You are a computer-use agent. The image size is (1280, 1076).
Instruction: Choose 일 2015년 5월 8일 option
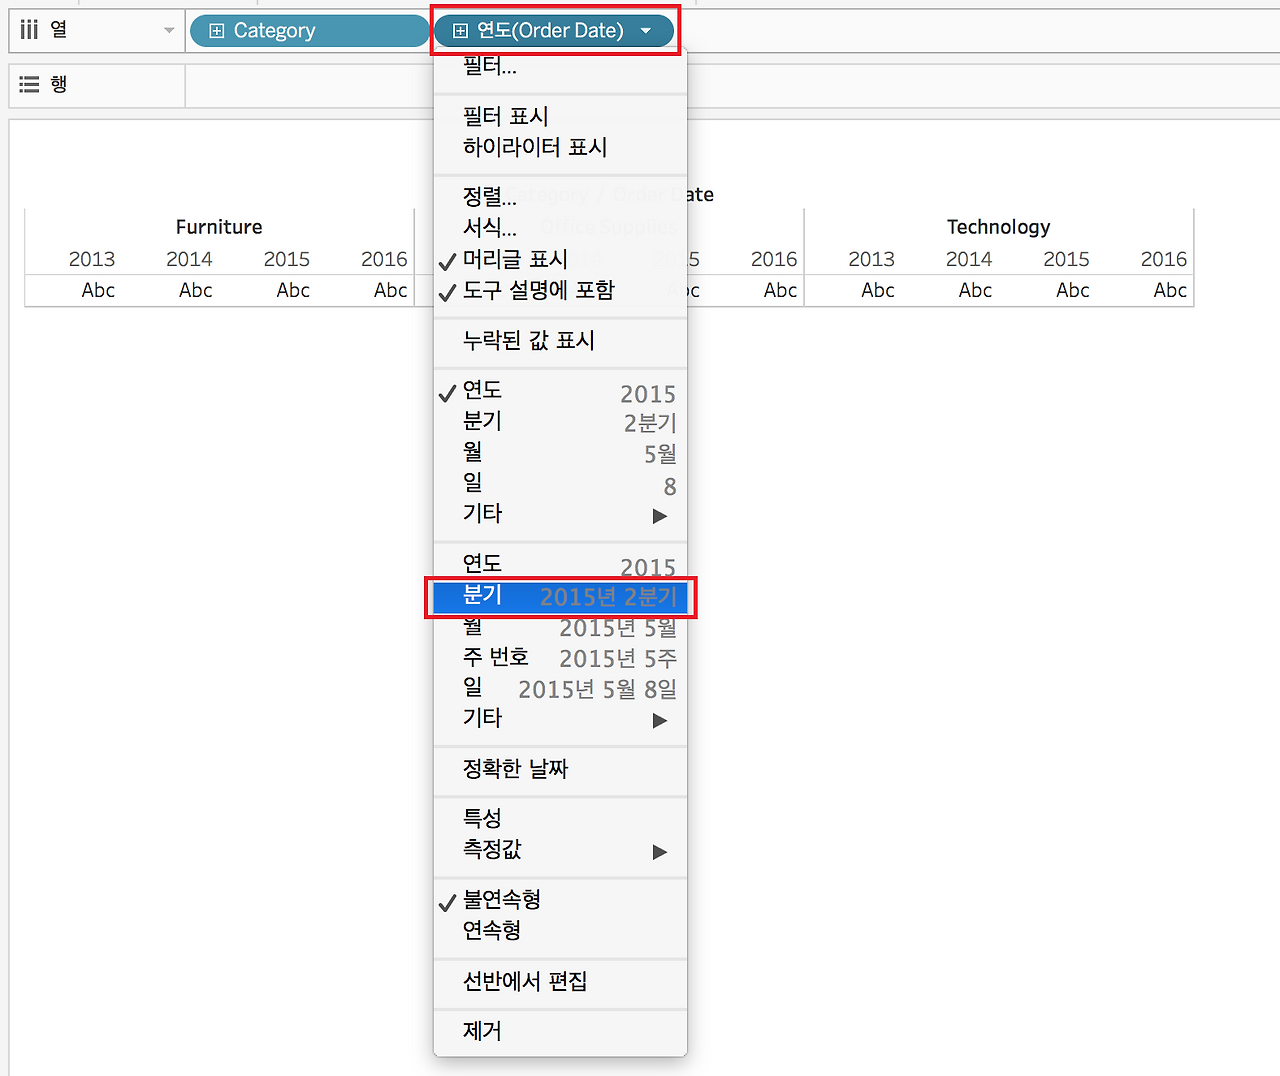click(560, 689)
